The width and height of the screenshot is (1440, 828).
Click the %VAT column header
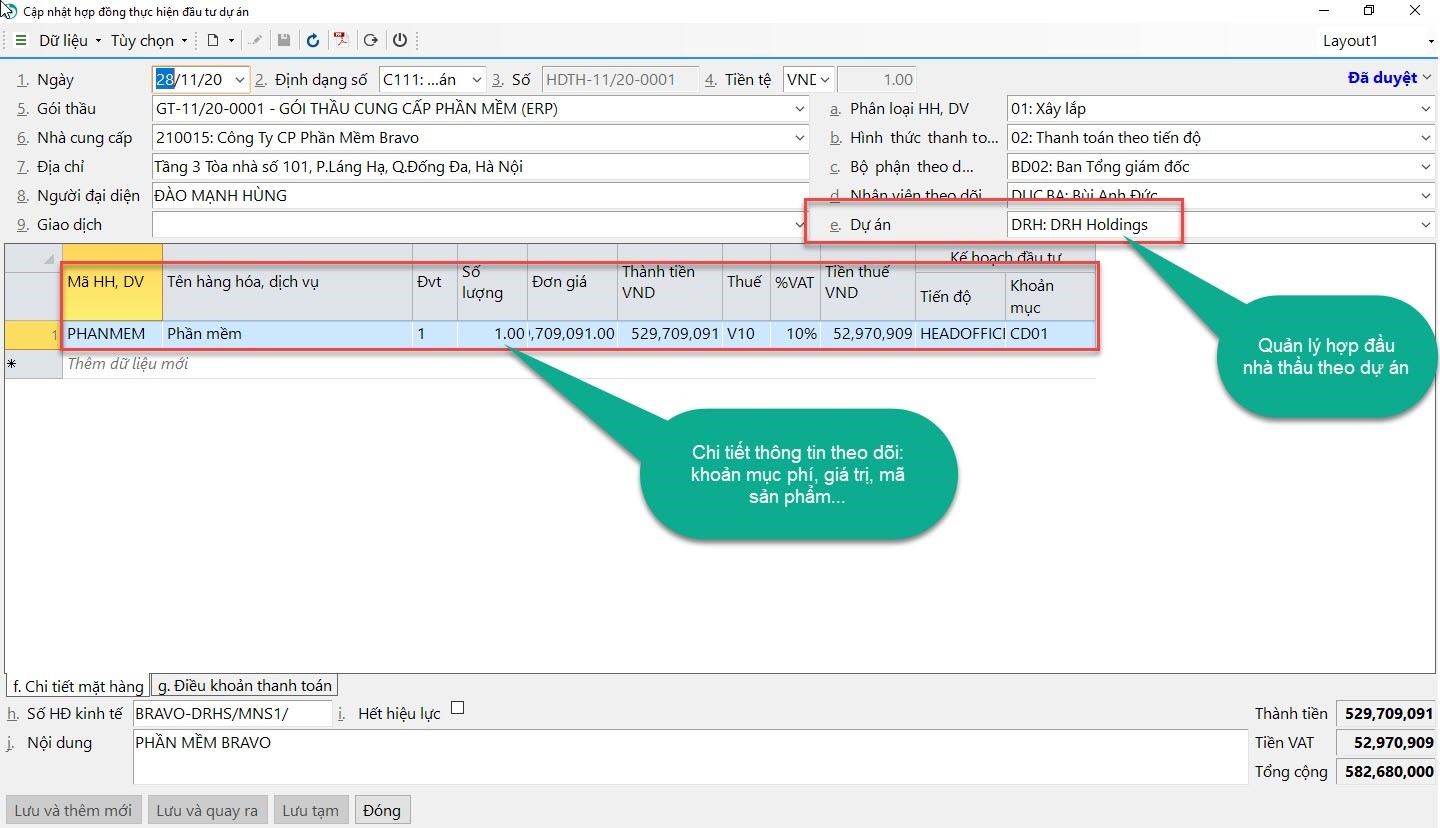tap(795, 282)
